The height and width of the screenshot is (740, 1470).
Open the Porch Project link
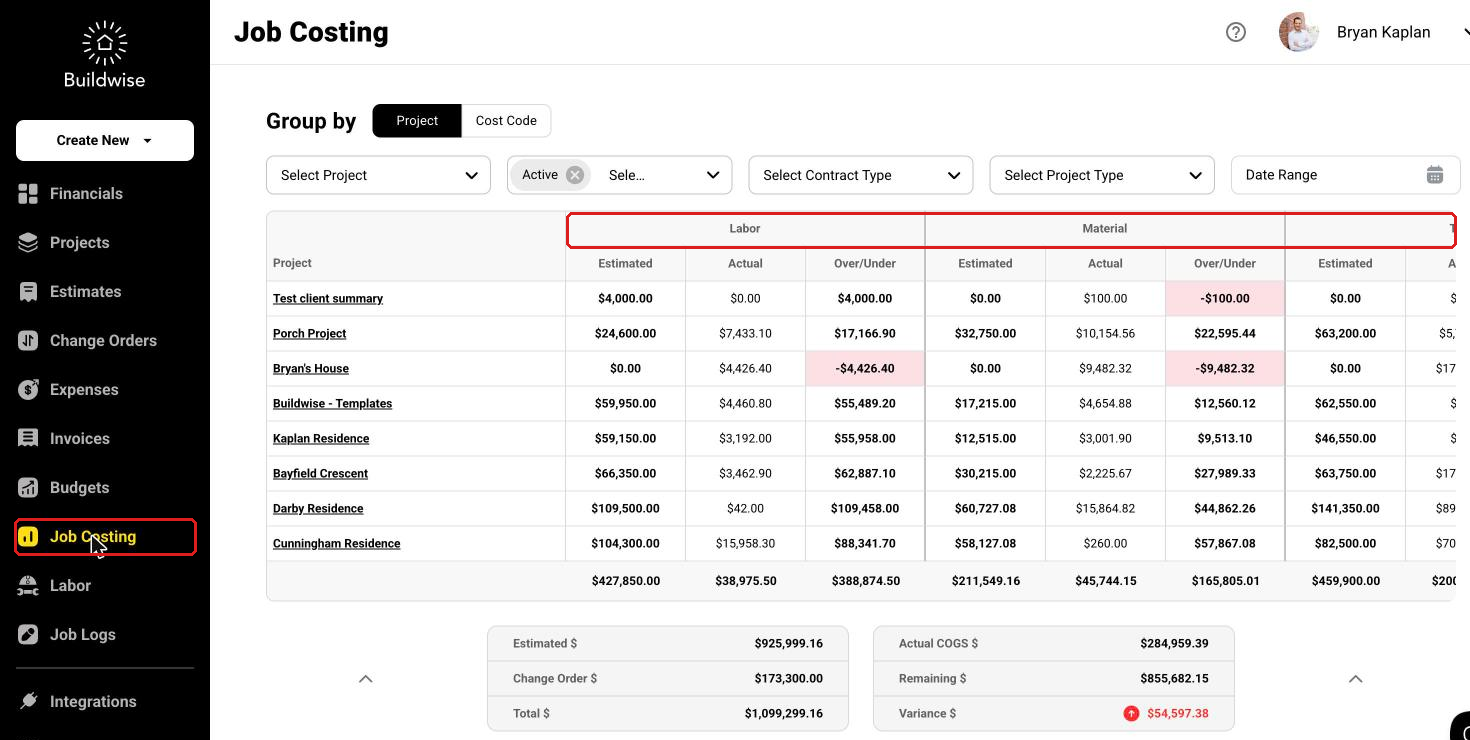[x=310, y=334]
